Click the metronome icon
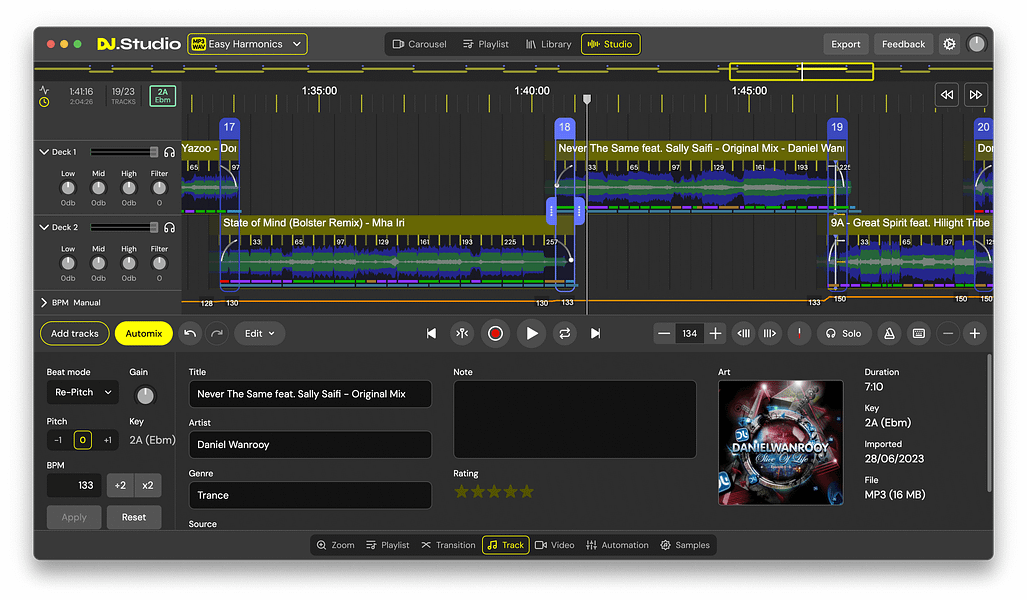Screen dimensions: 1027x600 888,334
